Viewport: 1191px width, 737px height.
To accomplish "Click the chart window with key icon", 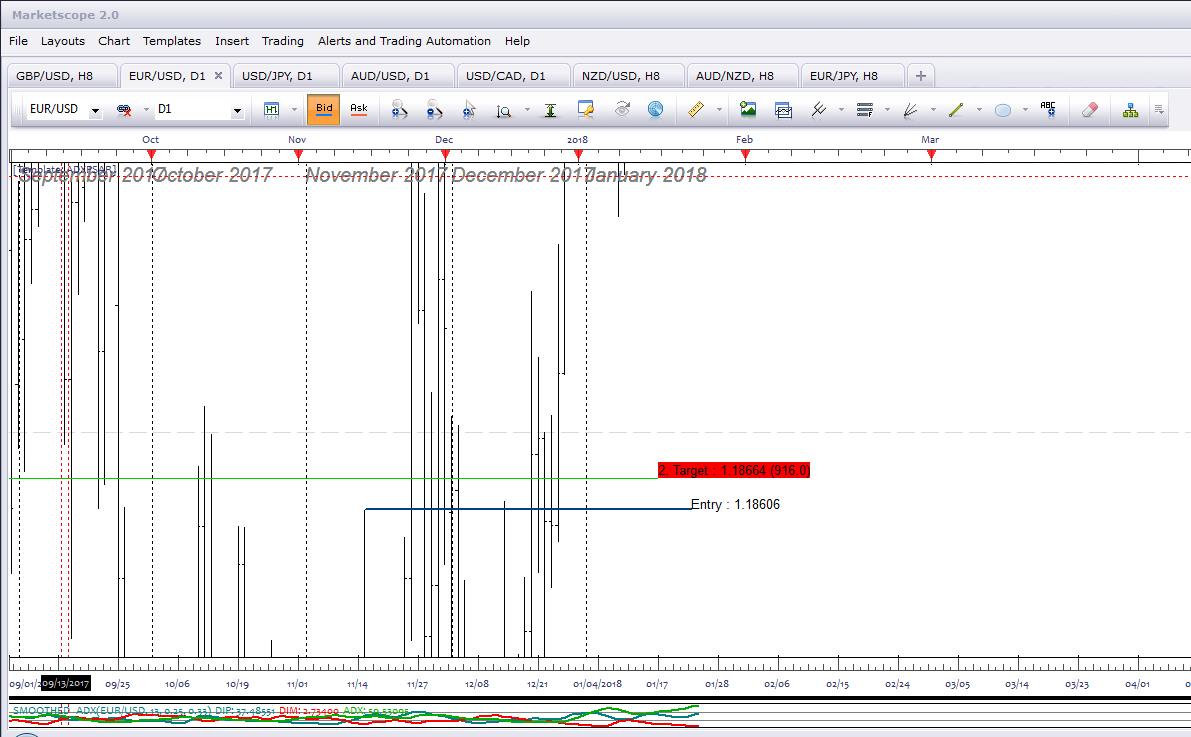I will (586, 110).
